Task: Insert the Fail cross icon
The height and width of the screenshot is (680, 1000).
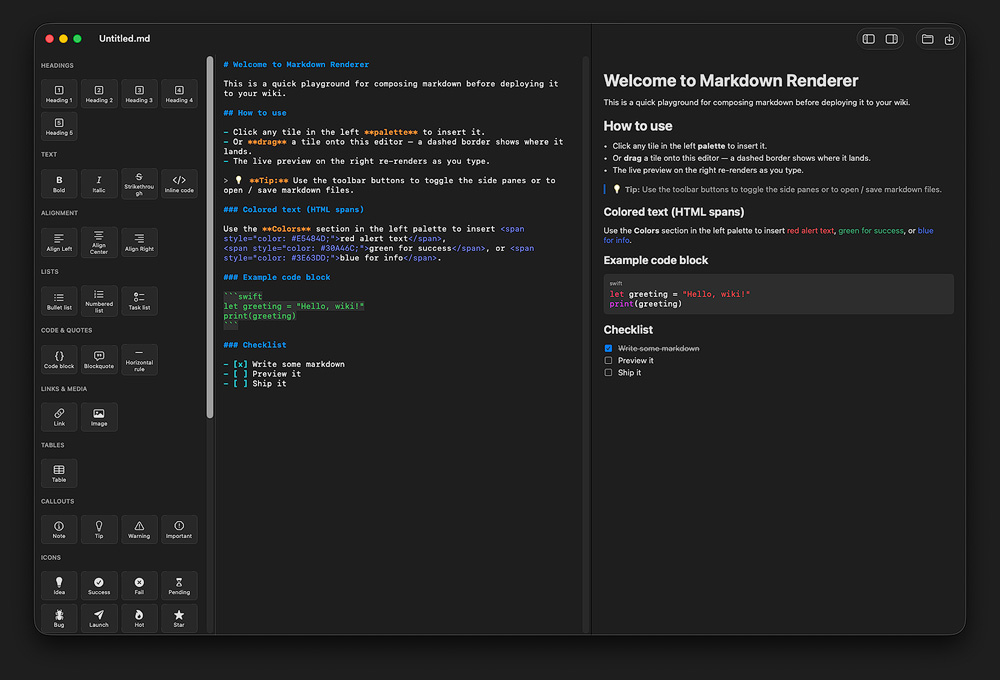Action: click(x=139, y=586)
